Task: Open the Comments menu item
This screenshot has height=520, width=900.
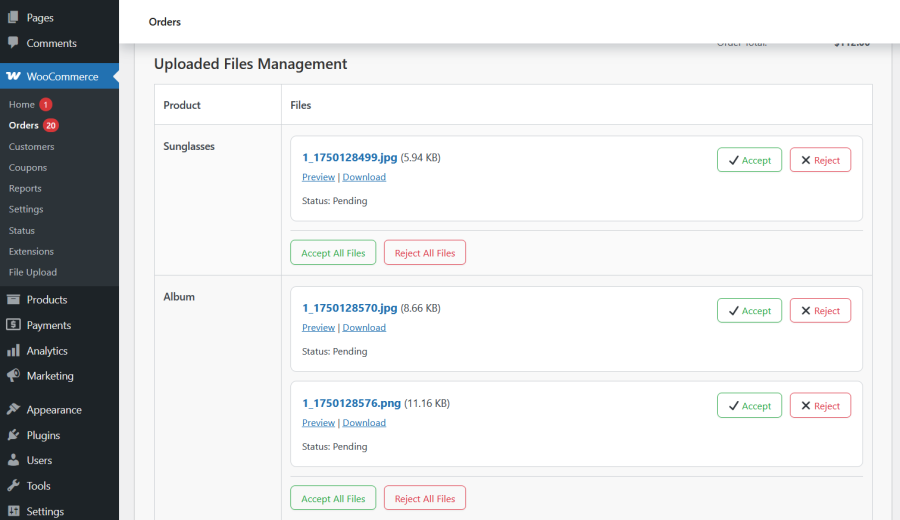Action: pos(51,43)
